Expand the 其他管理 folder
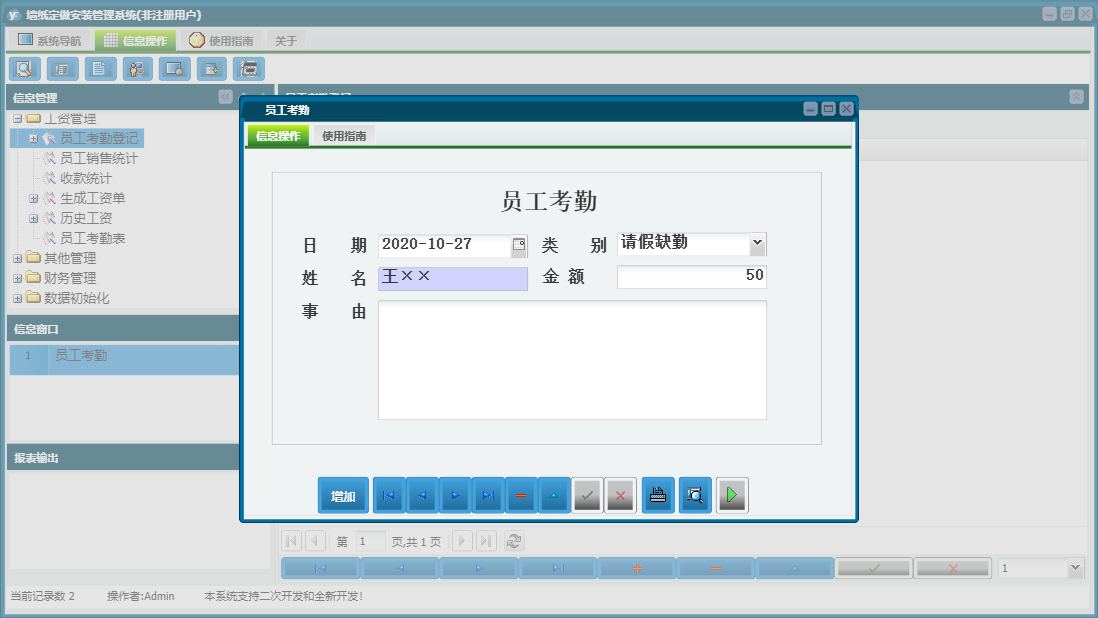Screen dimensions: 1098x618 tap(18, 258)
